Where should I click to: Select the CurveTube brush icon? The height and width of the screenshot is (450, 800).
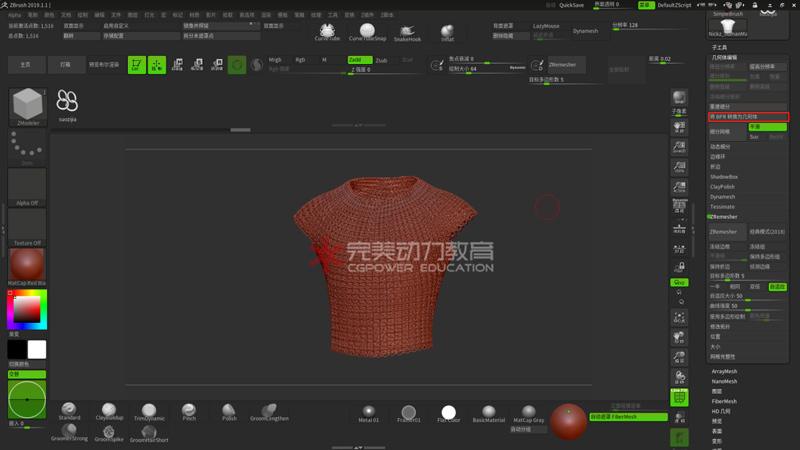(x=327, y=31)
